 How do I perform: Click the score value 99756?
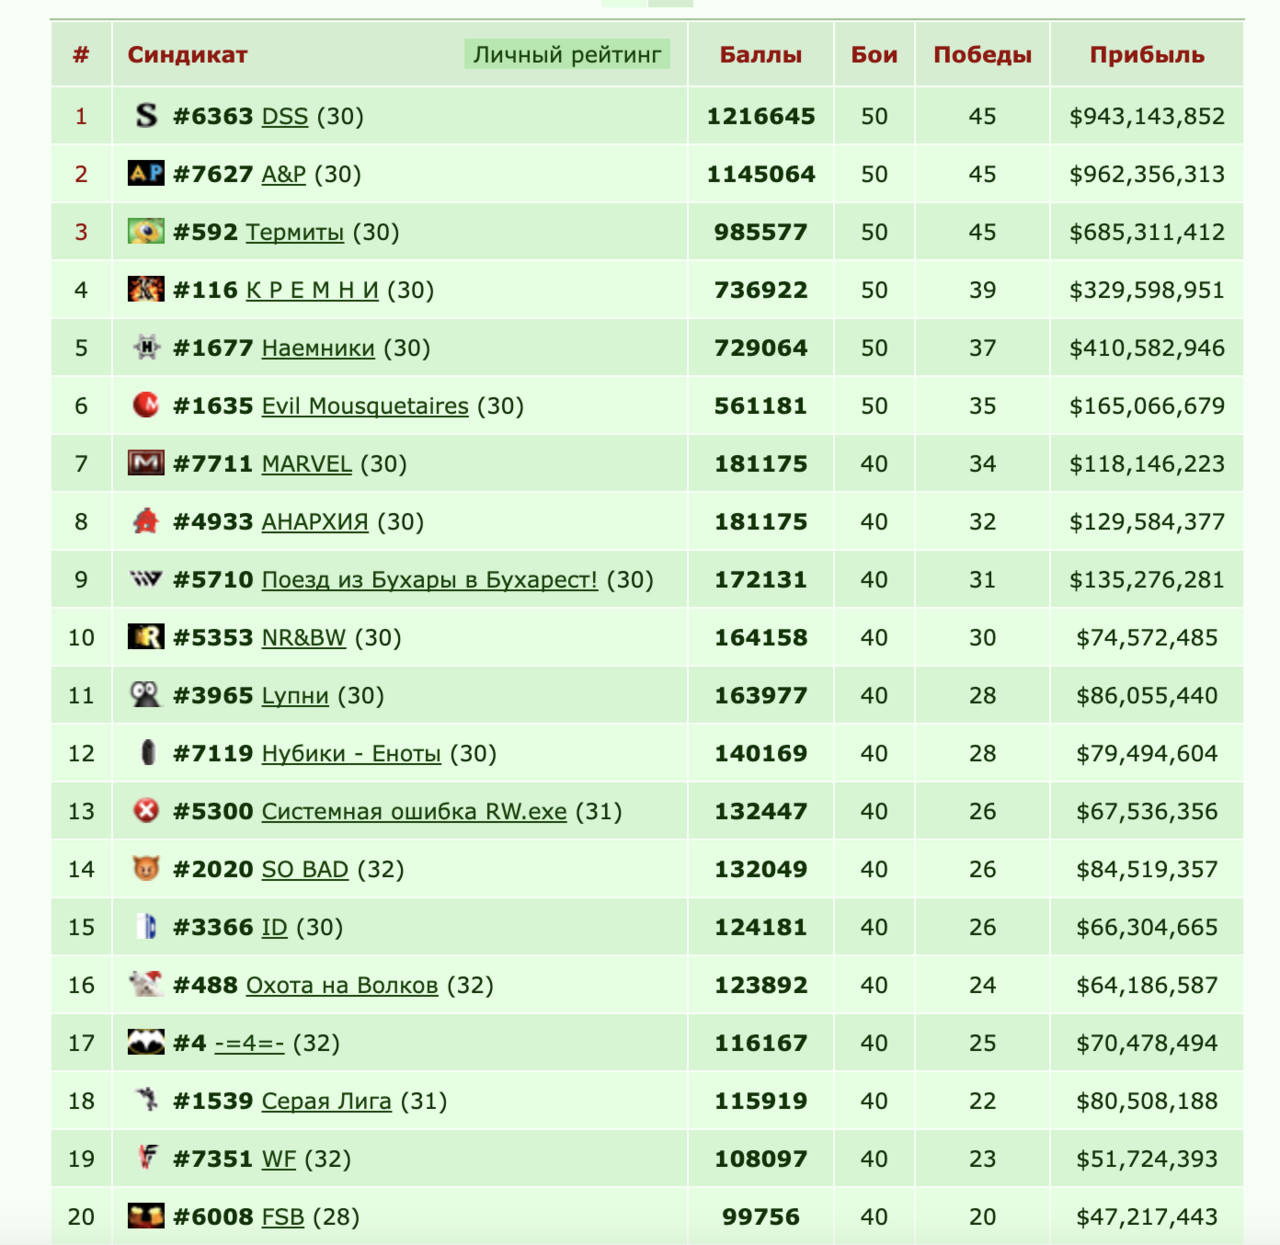[x=761, y=1218]
